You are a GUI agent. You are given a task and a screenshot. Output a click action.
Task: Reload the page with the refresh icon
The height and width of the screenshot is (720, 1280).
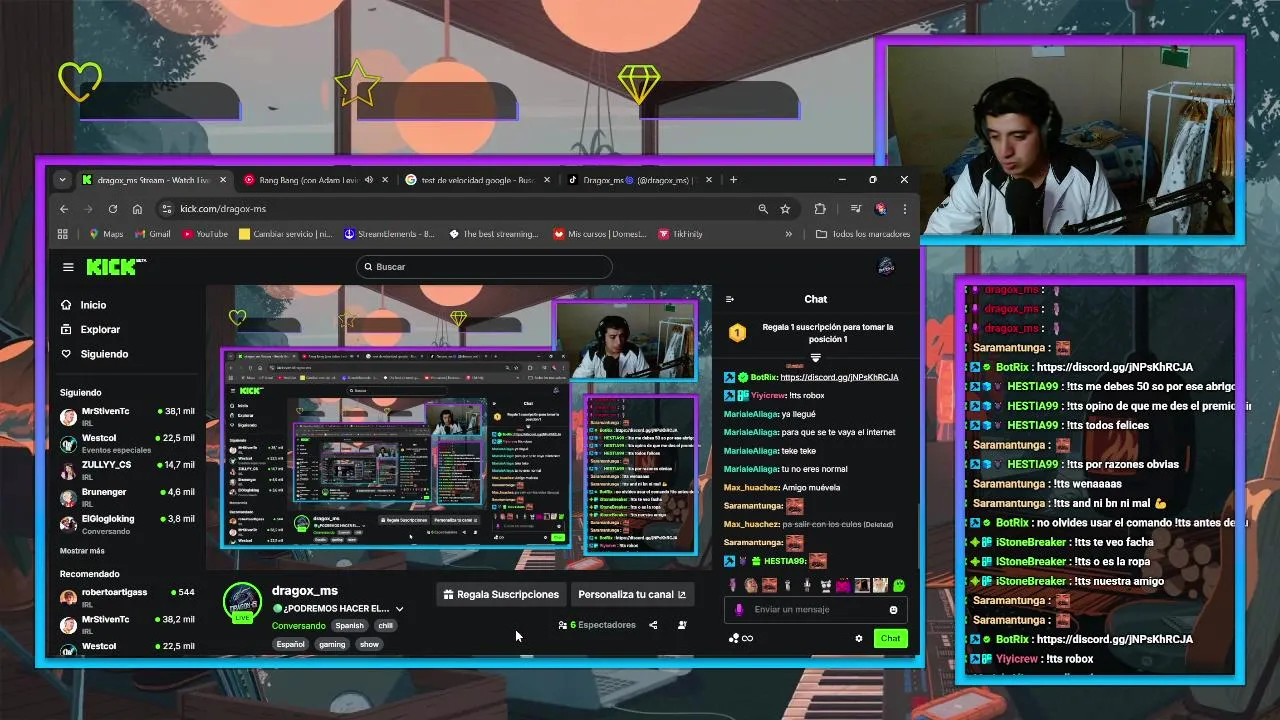coord(112,209)
